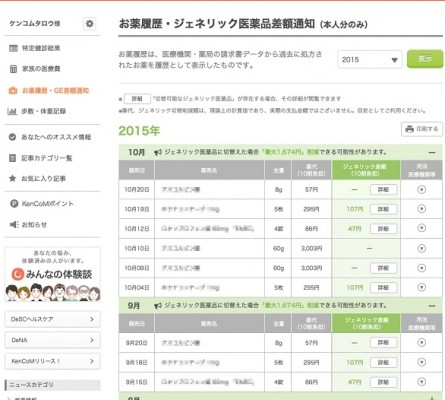Click the star icon for お気に入り記事
Screen dimensions: 445x400
click(x=12, y=178)
